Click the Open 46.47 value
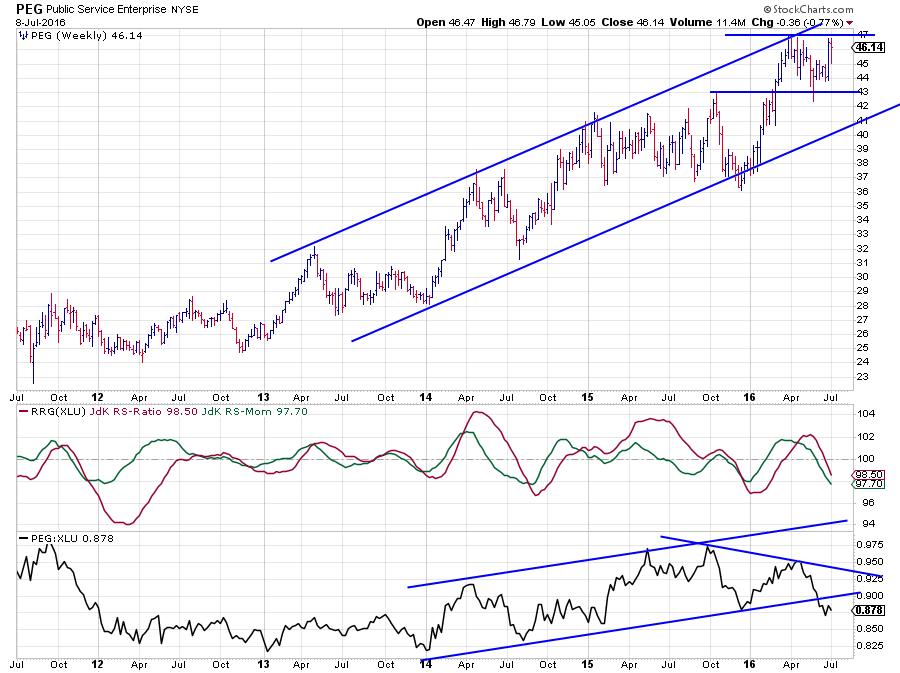 click(446, 22)
